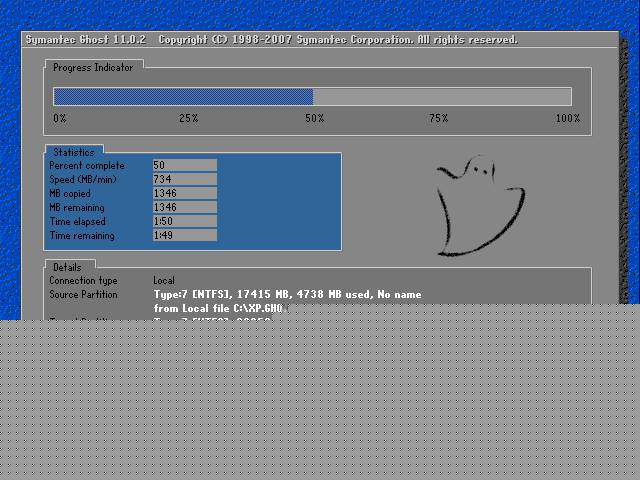Click the Percent complete label
The image size is (640, 480).
click(87, 166)
